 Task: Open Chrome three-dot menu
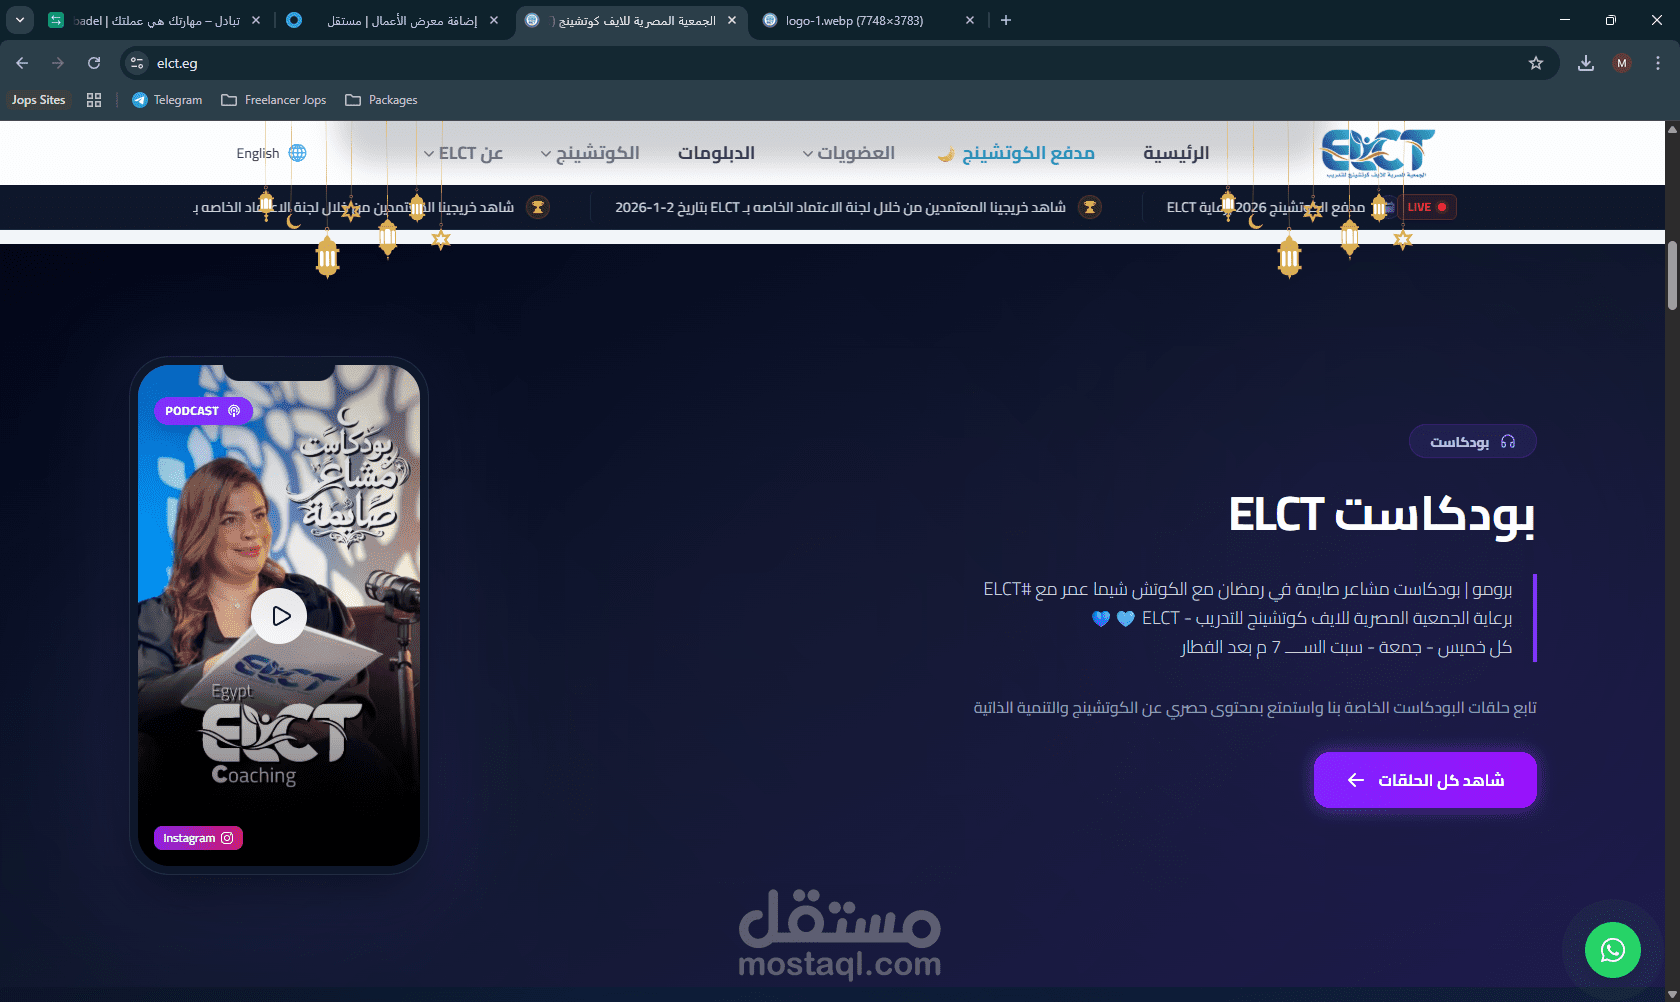click(1658, 63)
